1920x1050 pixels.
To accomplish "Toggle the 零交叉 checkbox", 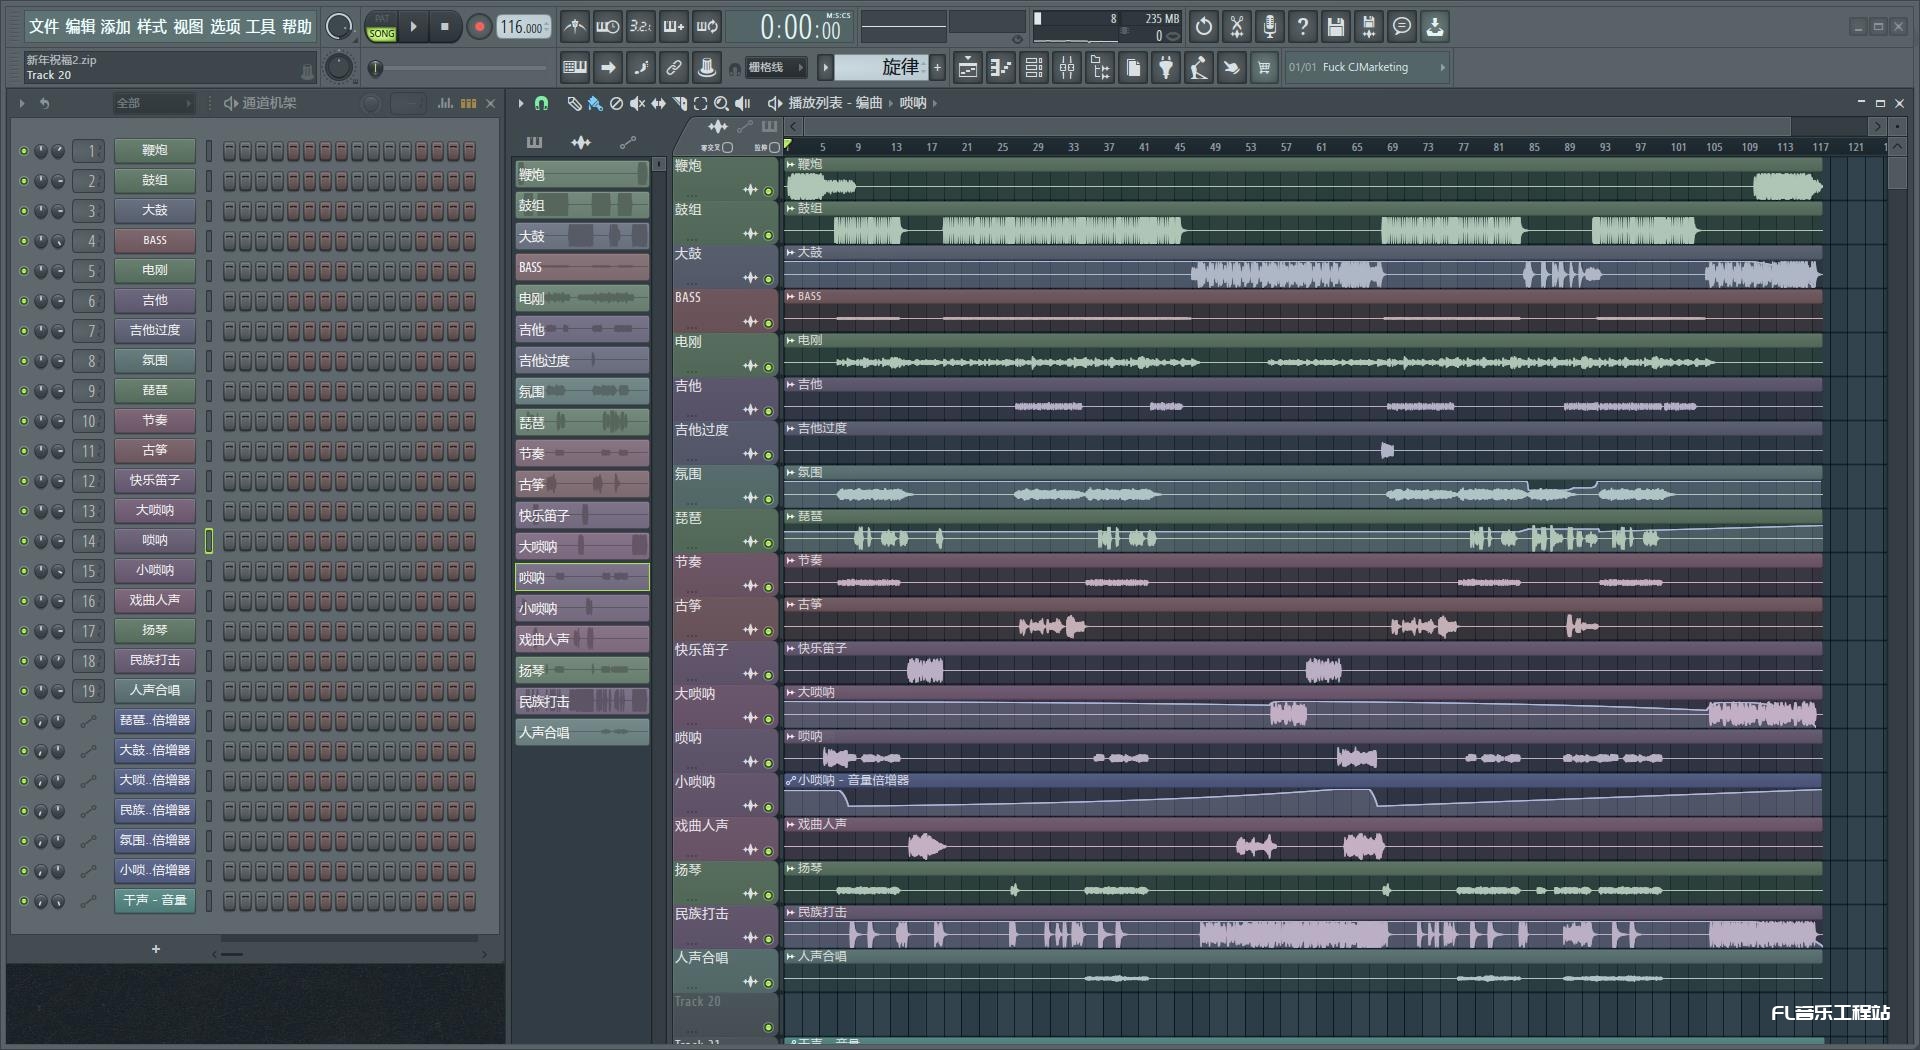I will pyautogui.click(x=728, y=147).
